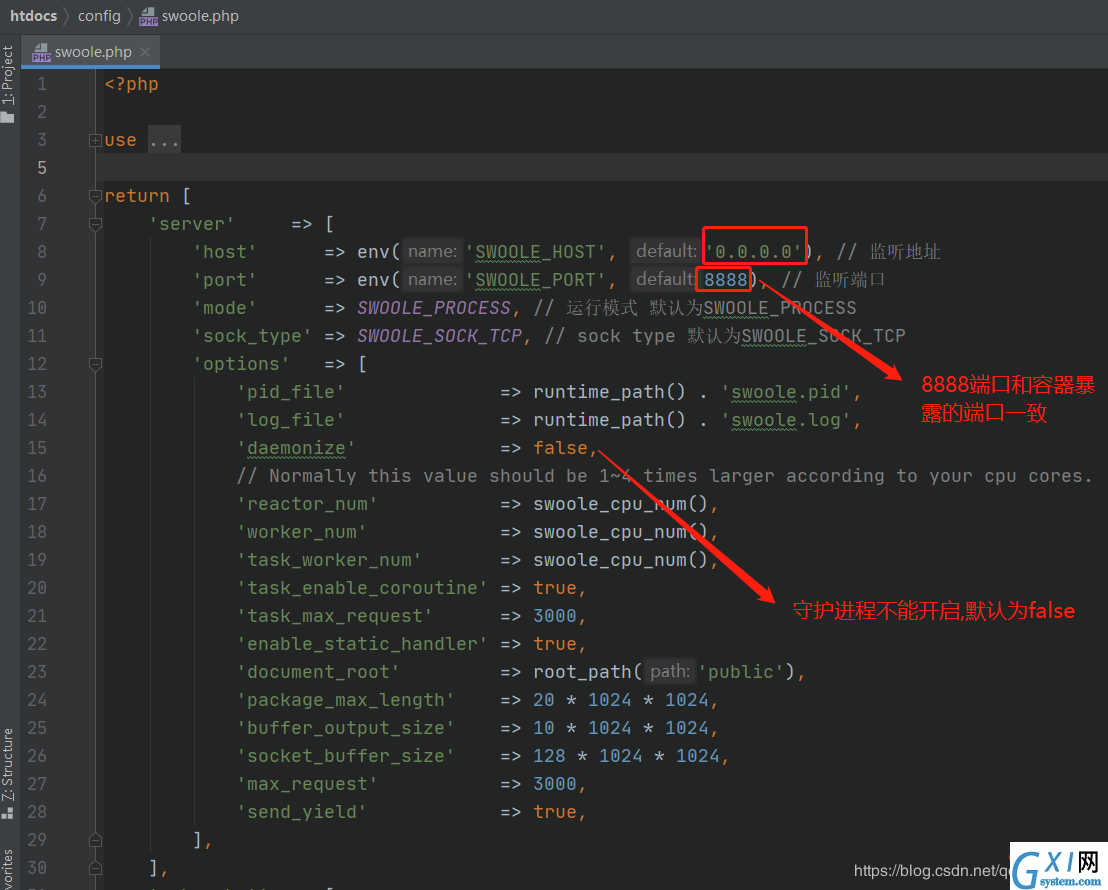Click the 3000 value of task_max_request
The height and width of the screenshot is (890, 1108).
point(555,616)
